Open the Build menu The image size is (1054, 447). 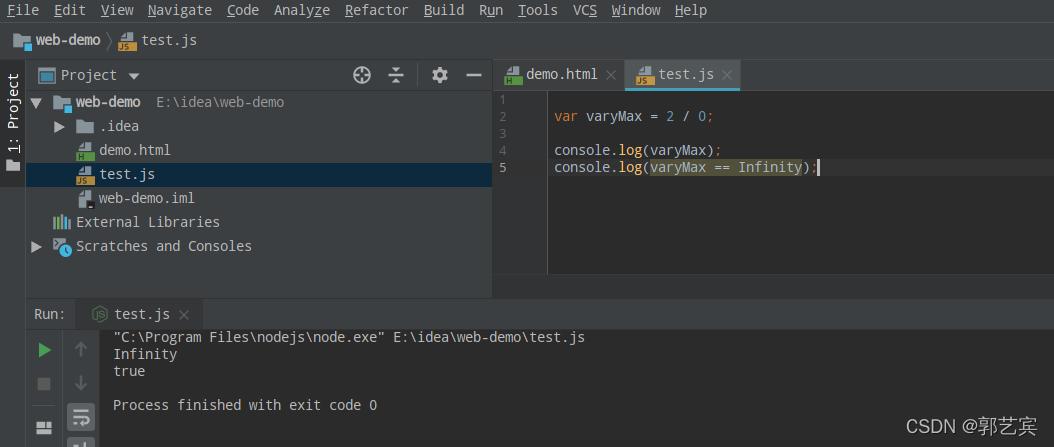444,10
